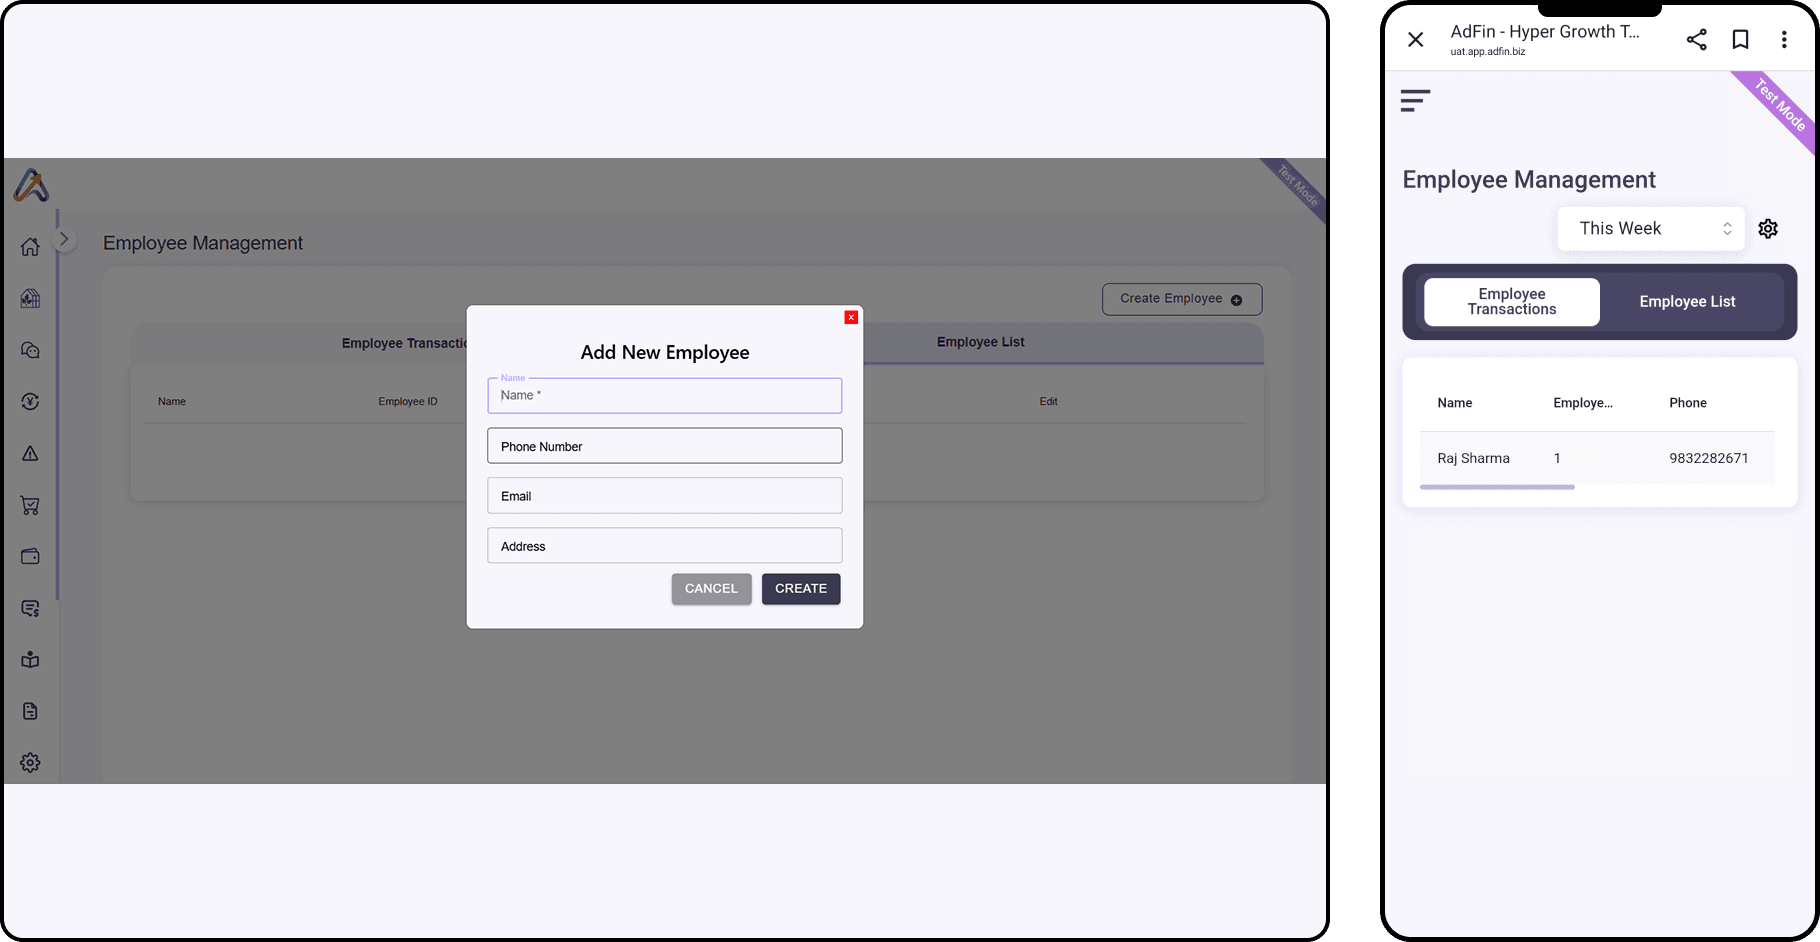Viewport: 1820px width, 942px height.
Task: Open the shopping cart icon in sidebar
Action: coord(30,506)
